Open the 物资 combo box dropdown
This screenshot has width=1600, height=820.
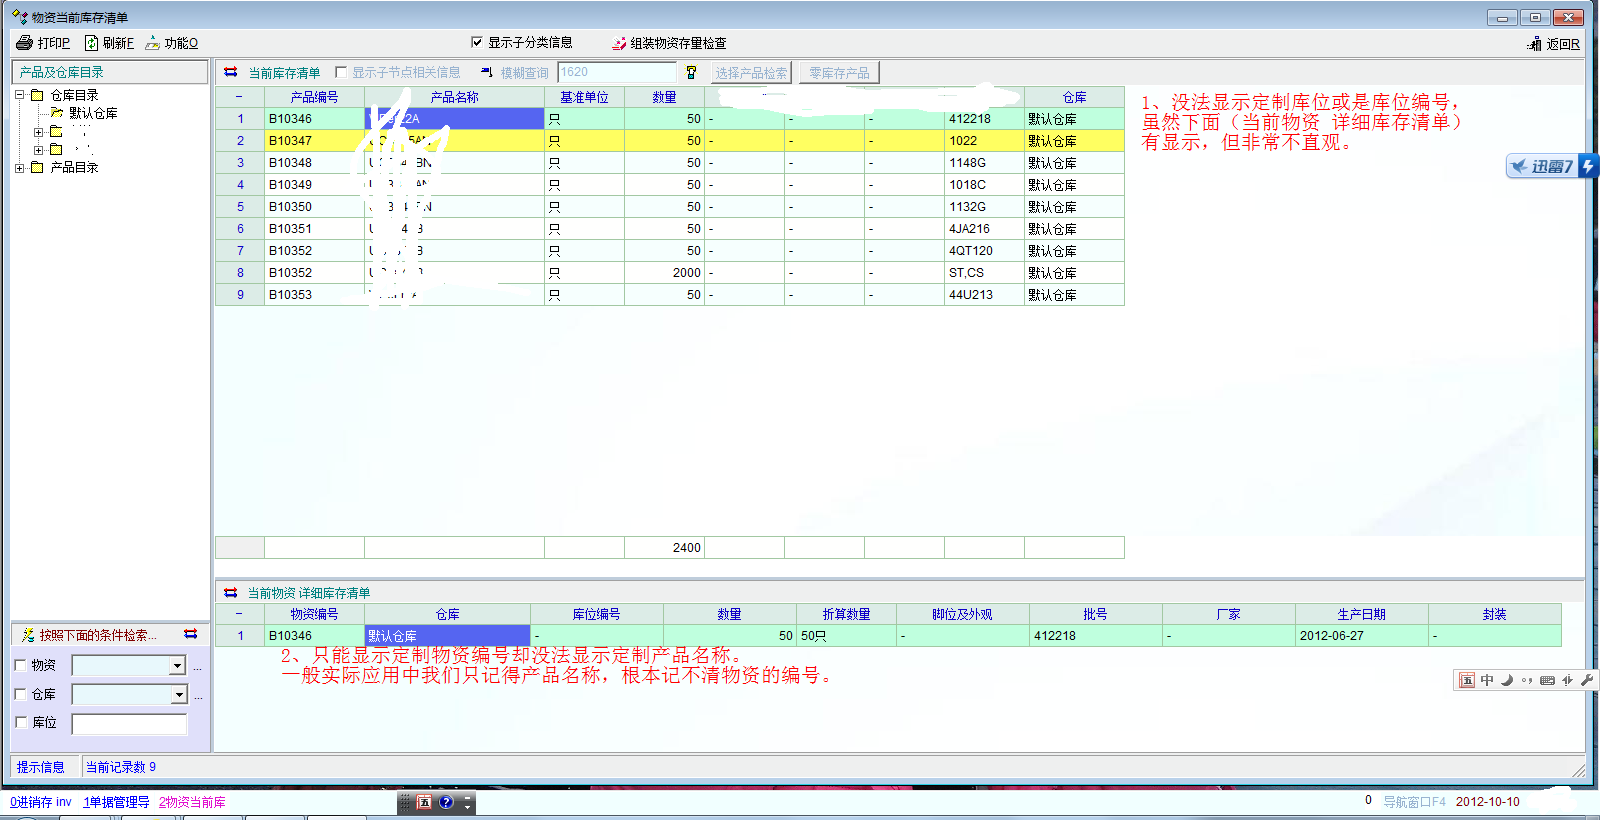177,666
